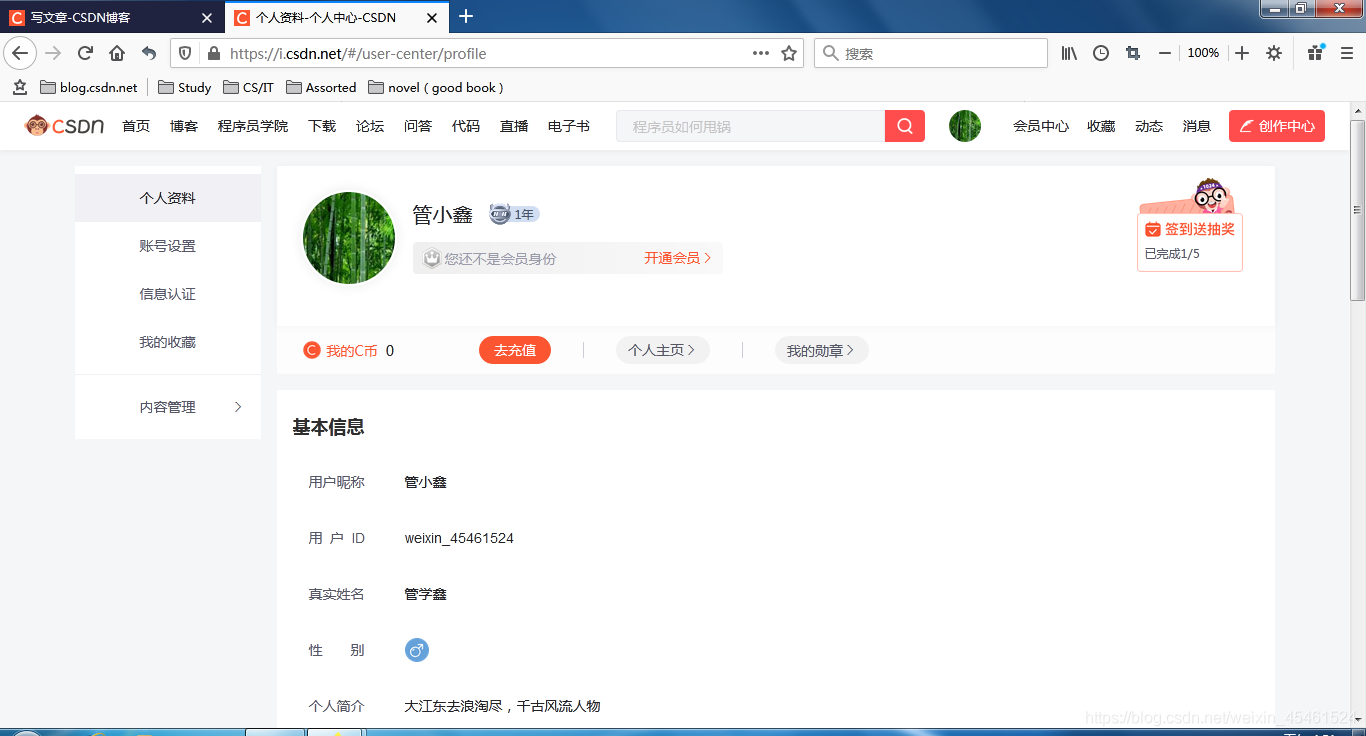Click the bookmarks toolbar star icon
Viewport: 1366px width, 736px height.
[20, 87]
